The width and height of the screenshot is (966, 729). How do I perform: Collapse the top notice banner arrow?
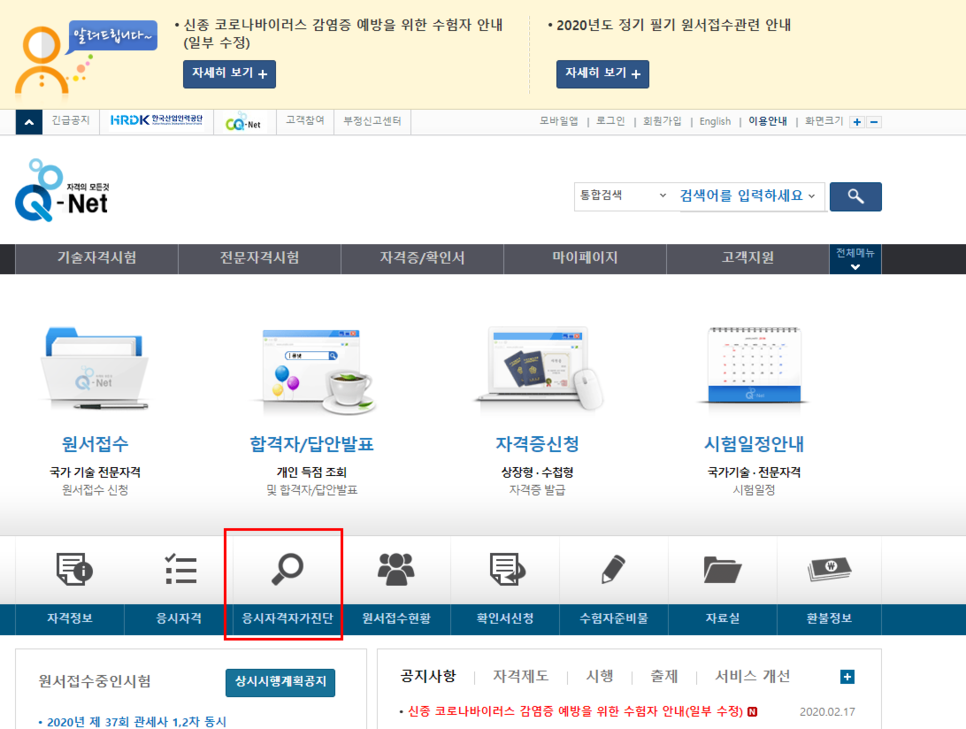point(29,122)
